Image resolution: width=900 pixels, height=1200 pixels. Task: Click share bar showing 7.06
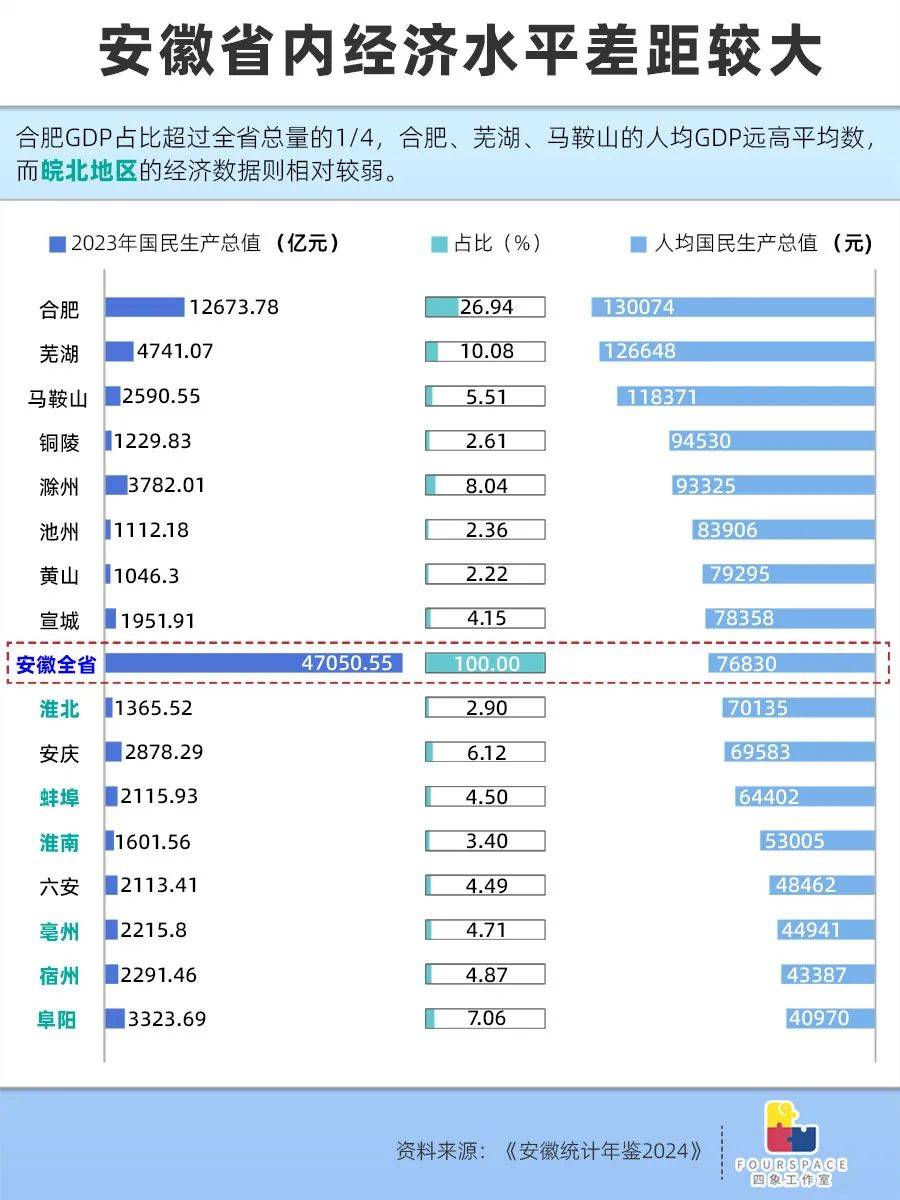tap(485, 1019)
